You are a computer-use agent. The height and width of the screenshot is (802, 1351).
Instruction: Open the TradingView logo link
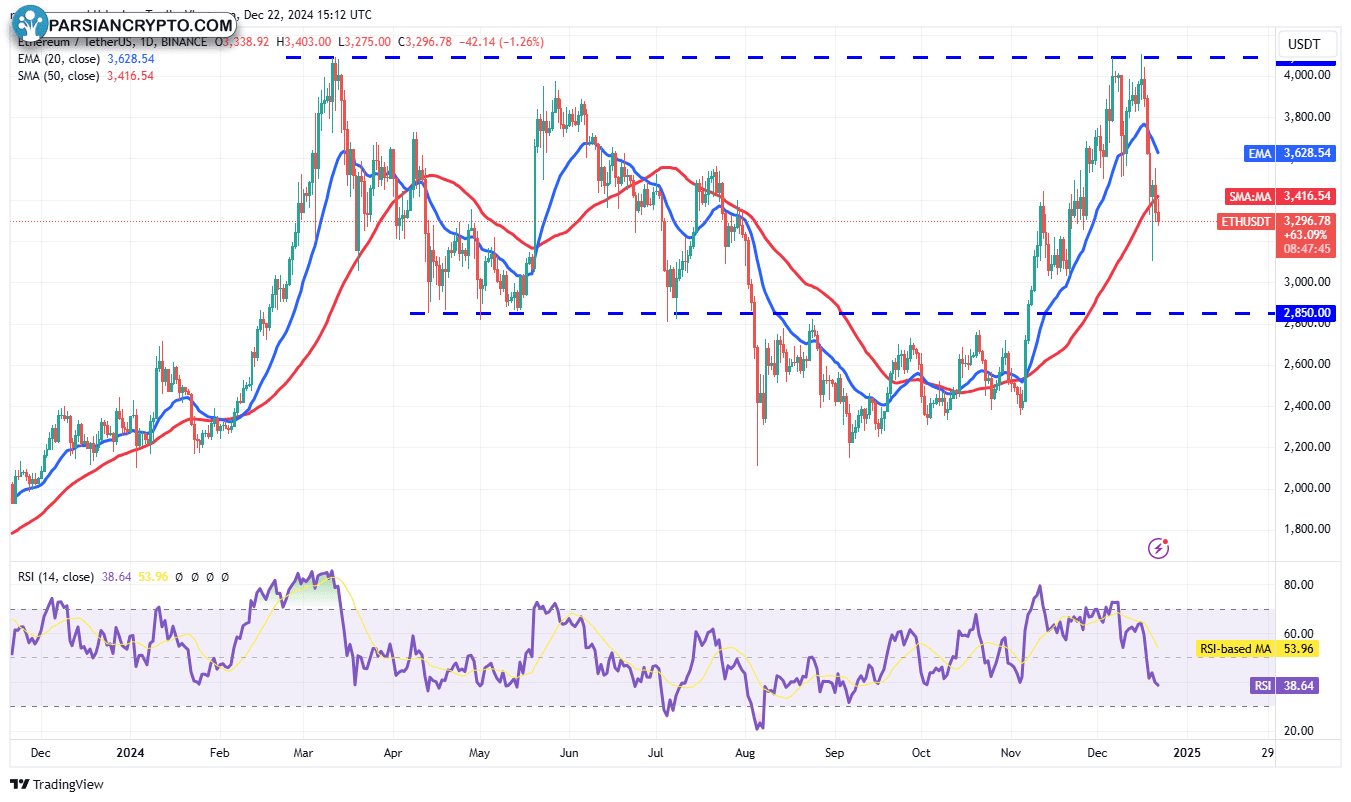click(x=57, y=785)
